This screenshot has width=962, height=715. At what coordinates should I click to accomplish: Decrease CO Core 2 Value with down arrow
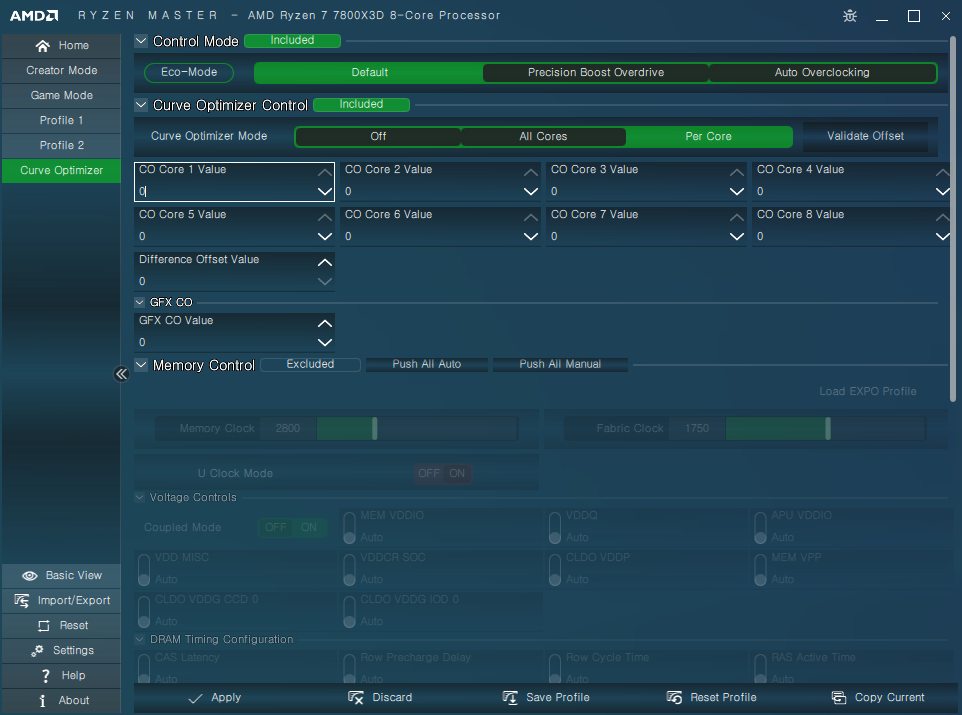[531, 191]
